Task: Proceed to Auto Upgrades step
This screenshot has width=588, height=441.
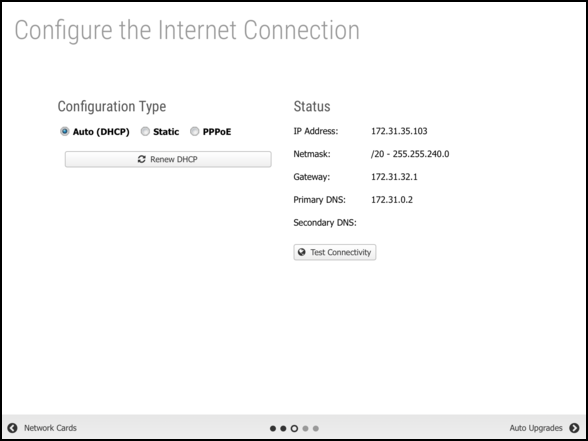Action: pos(536,428)
